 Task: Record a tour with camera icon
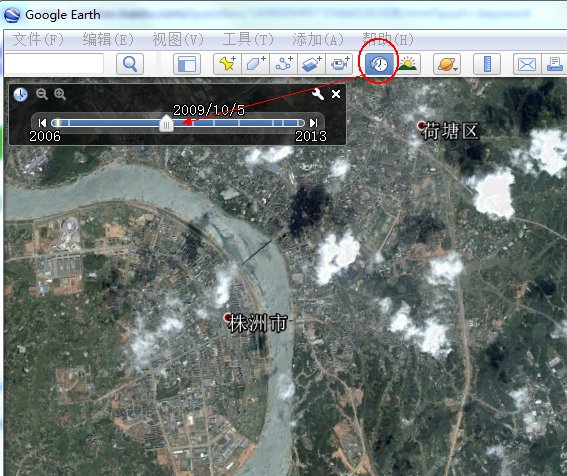(340, 64)
